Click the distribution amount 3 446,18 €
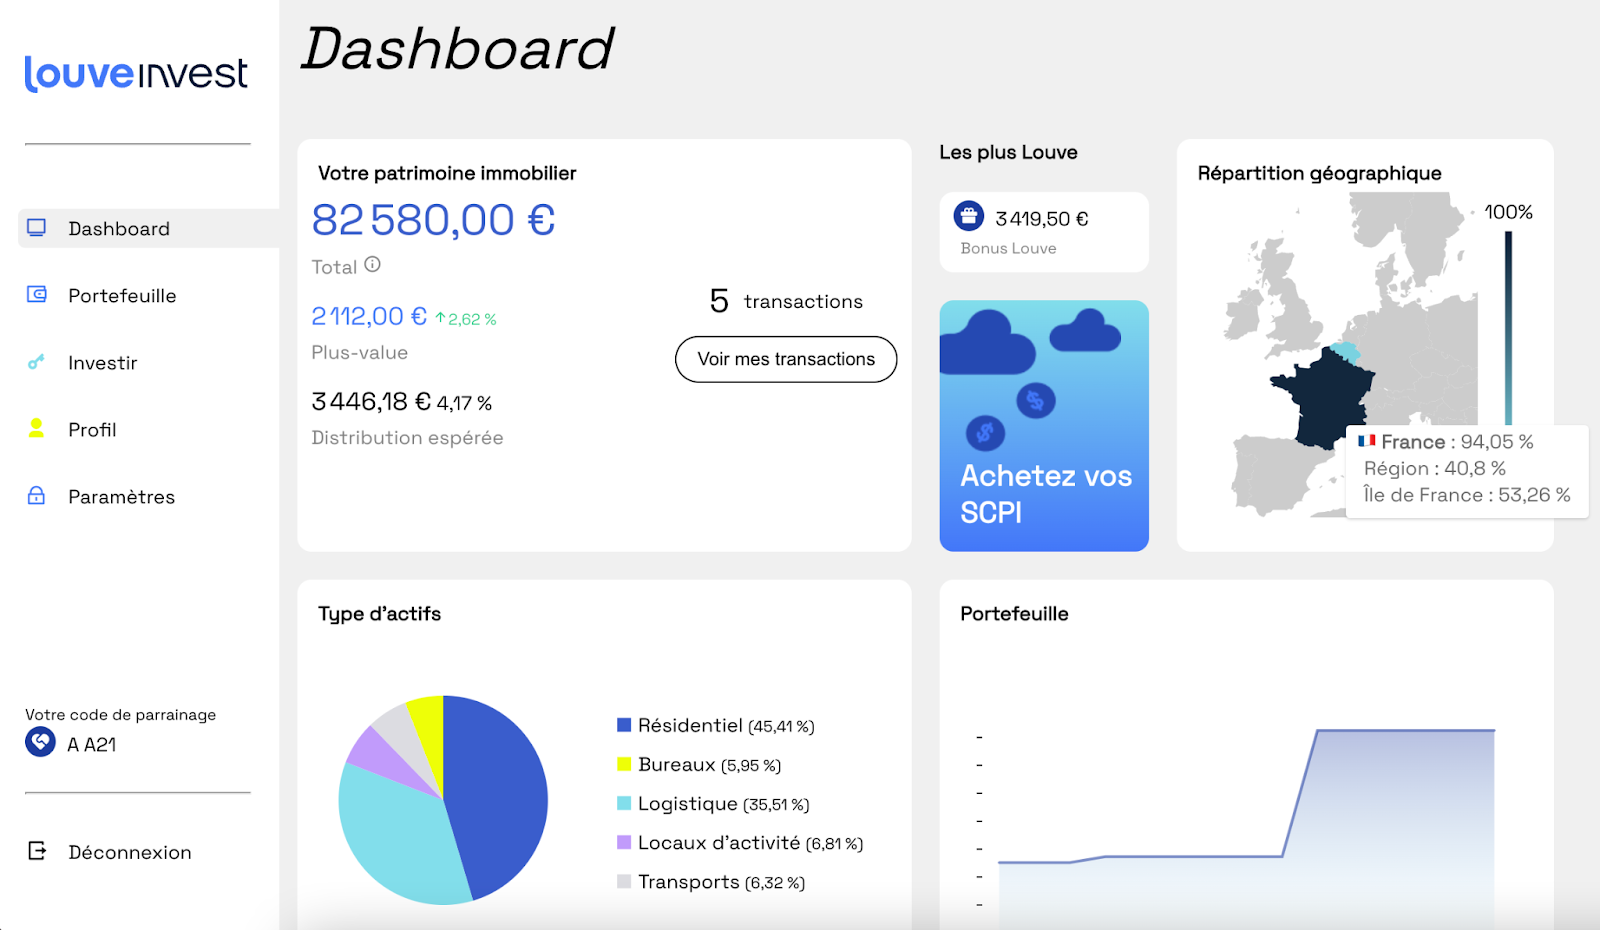The height and width of the screenshot is (930, 1600). pyautogui.click(x=371, y=401)
